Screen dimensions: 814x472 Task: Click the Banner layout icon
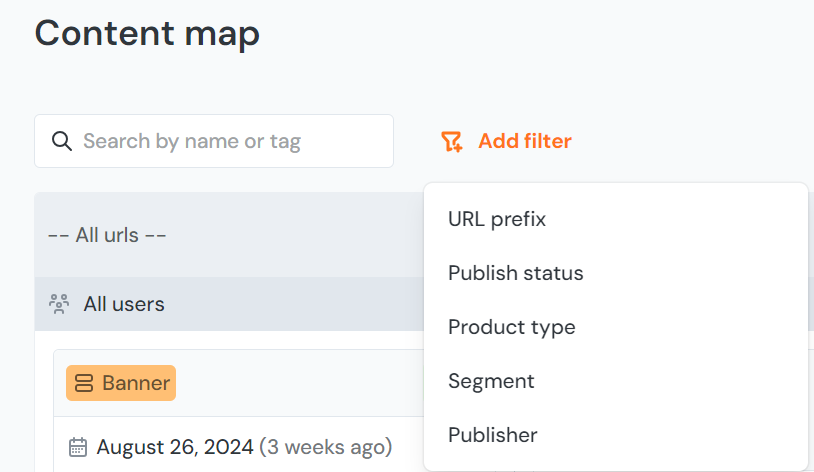coord(84,383)
